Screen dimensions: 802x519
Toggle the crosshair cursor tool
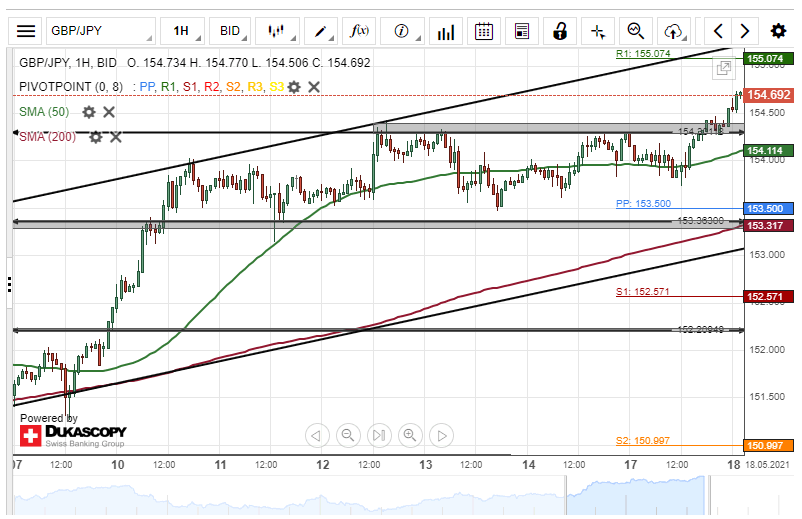pos(598,30)
